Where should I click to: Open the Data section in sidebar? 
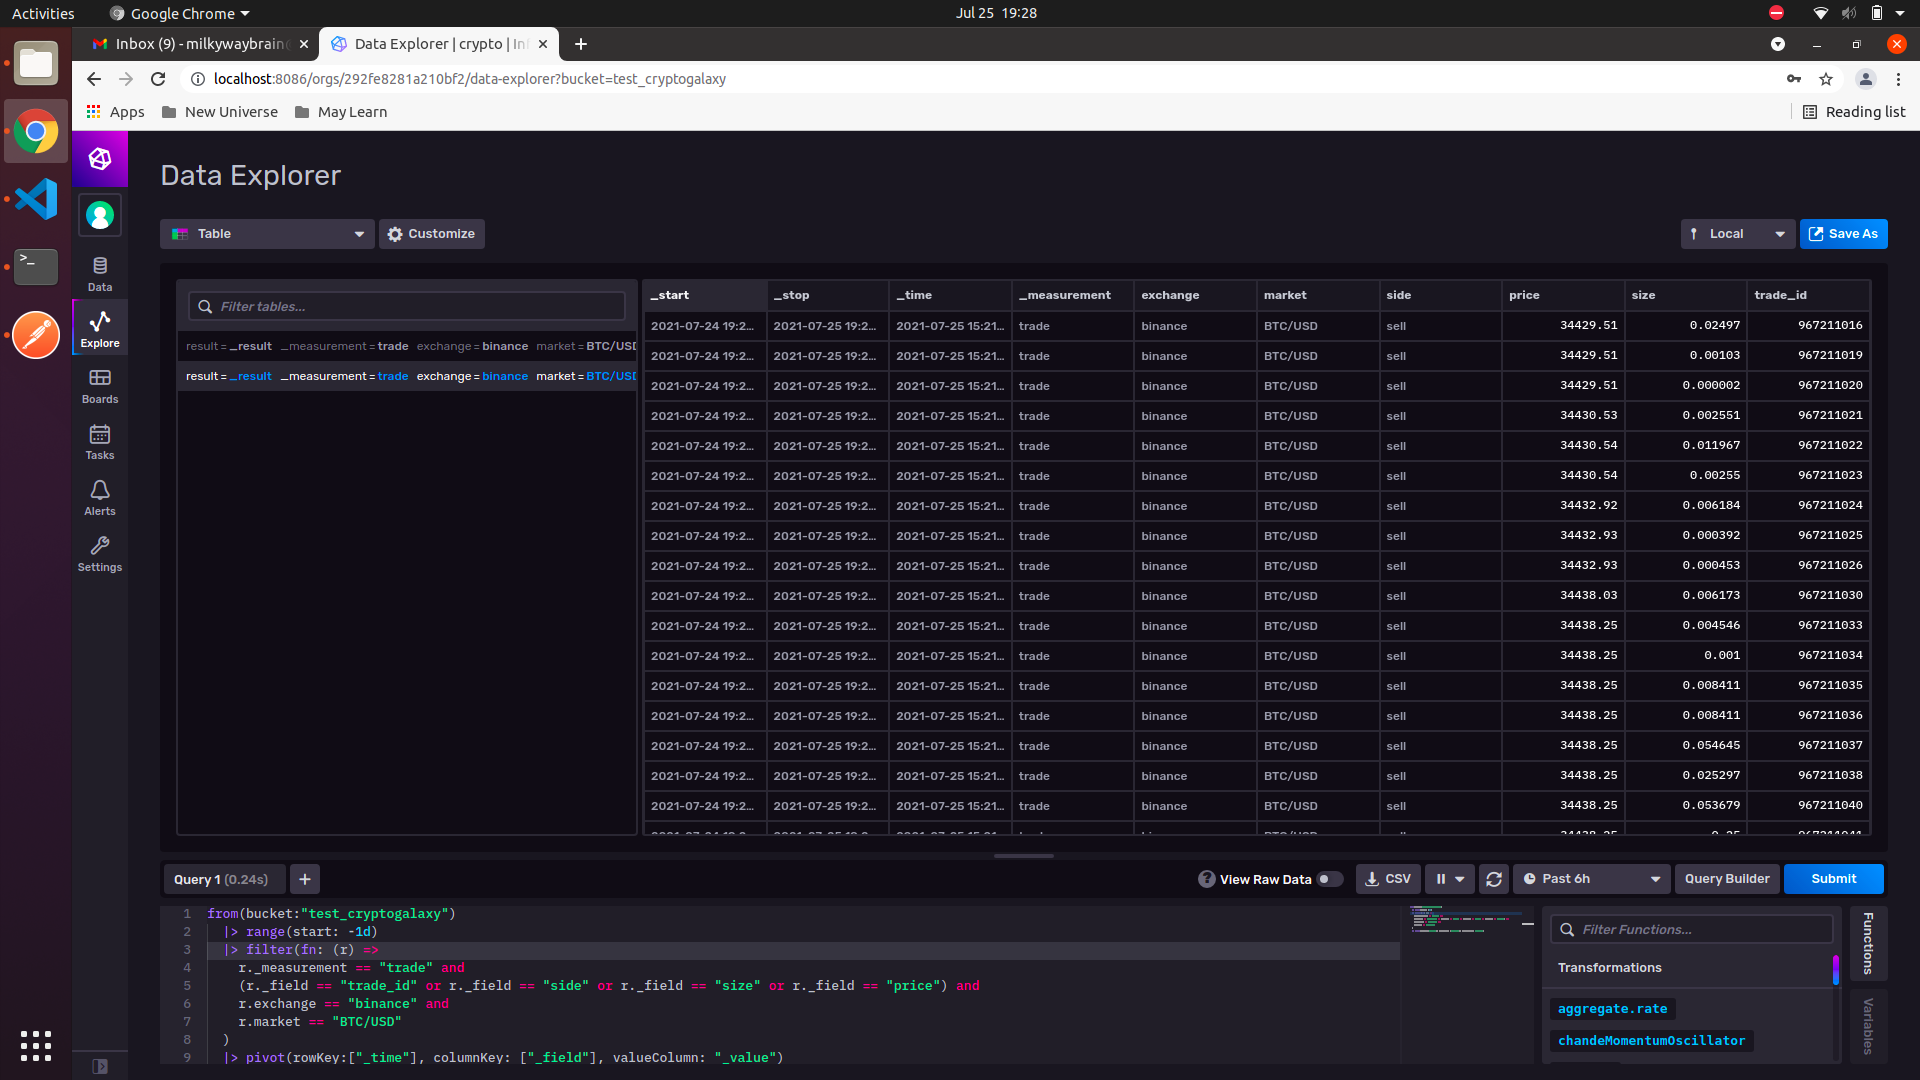100,273
